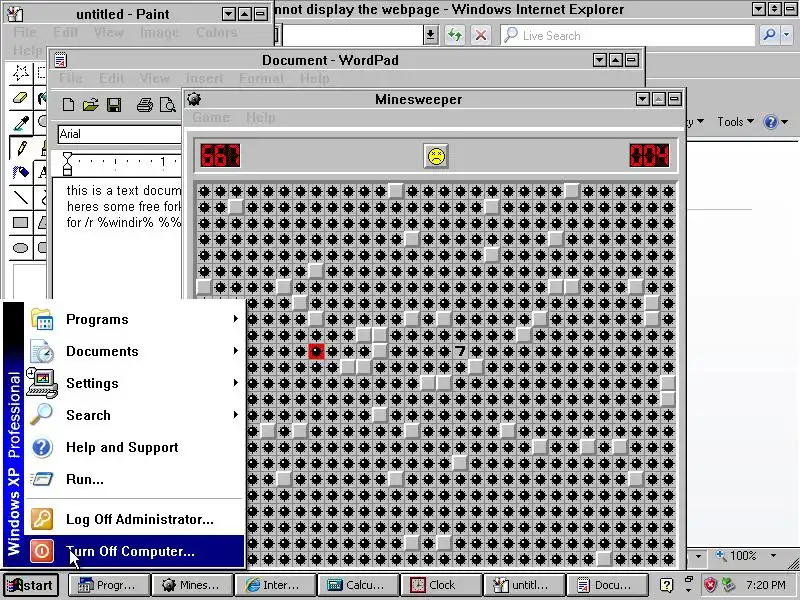Open the address bar dropdown arrow in Internet Explorer
This screenshot has height=600, width=800.
pyautogui.click(x=430, y=35)
